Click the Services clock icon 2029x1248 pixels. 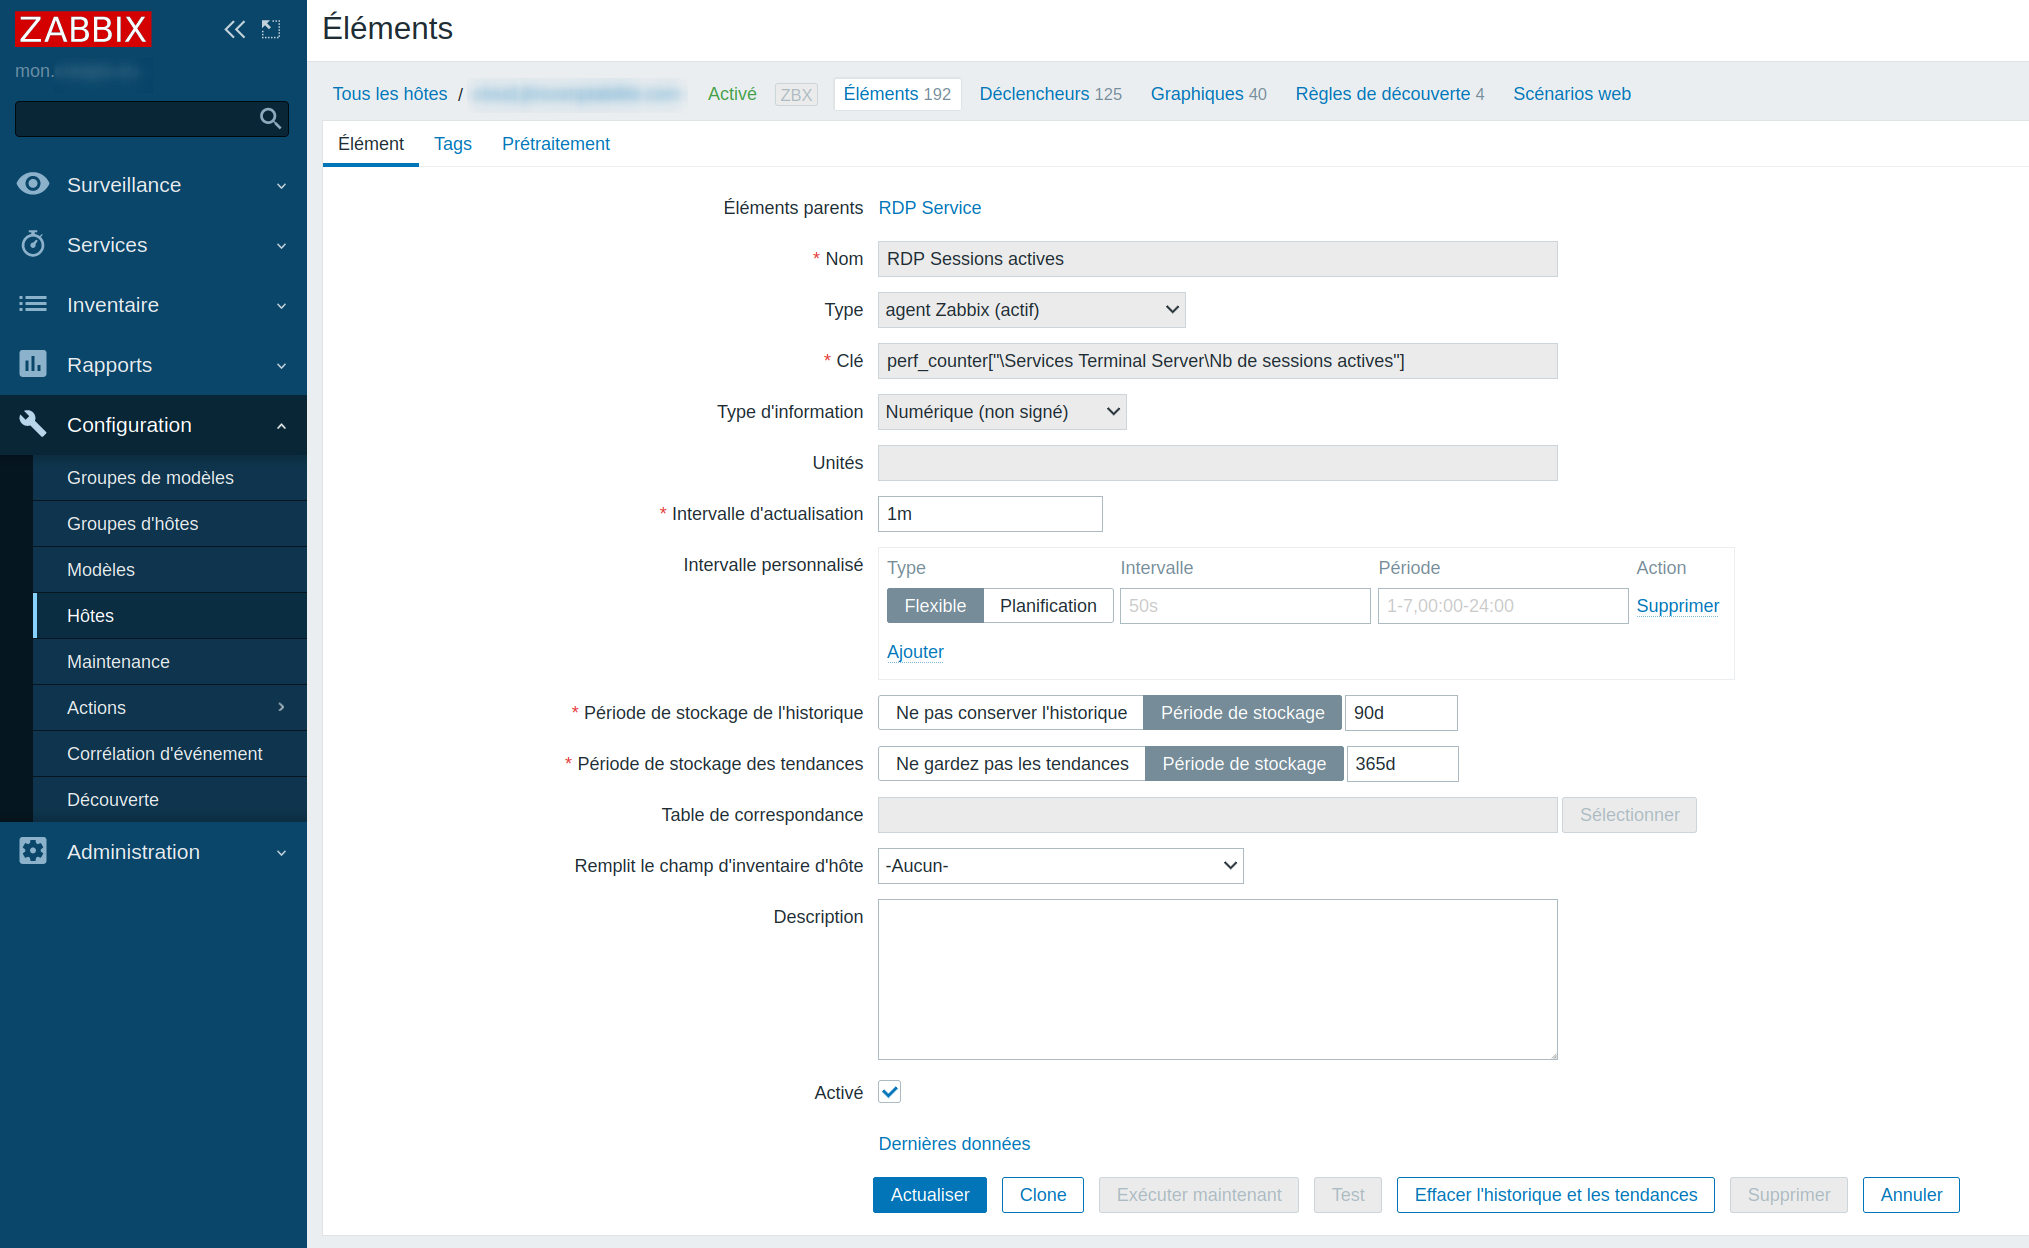point(33,244)
